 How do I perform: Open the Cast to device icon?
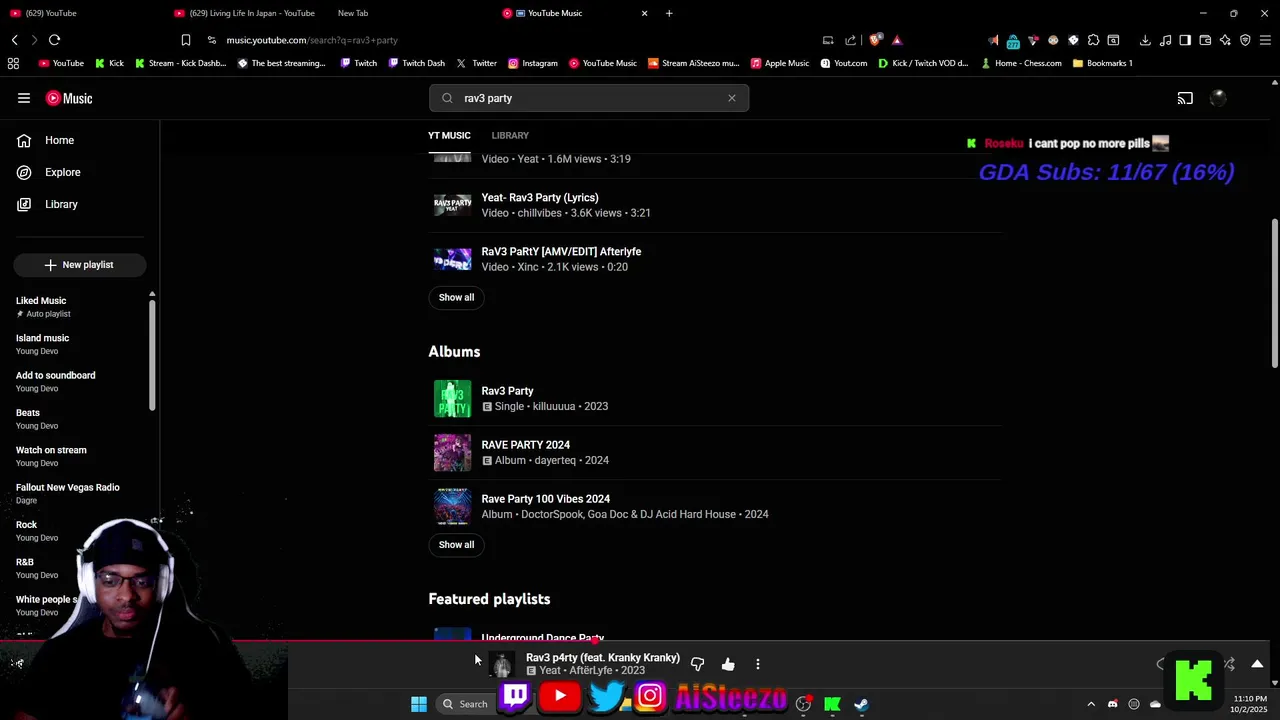point(1185,98)
